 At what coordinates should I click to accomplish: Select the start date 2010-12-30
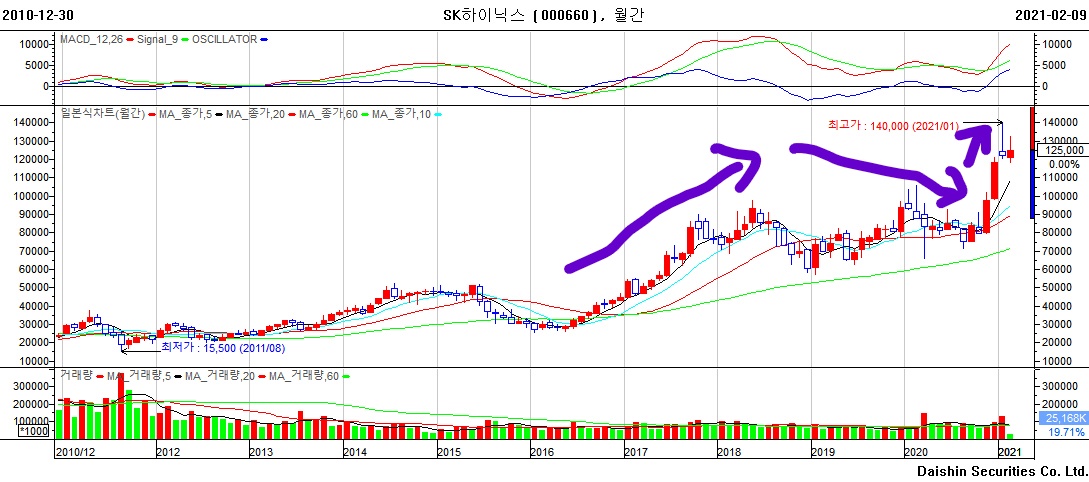38,15
